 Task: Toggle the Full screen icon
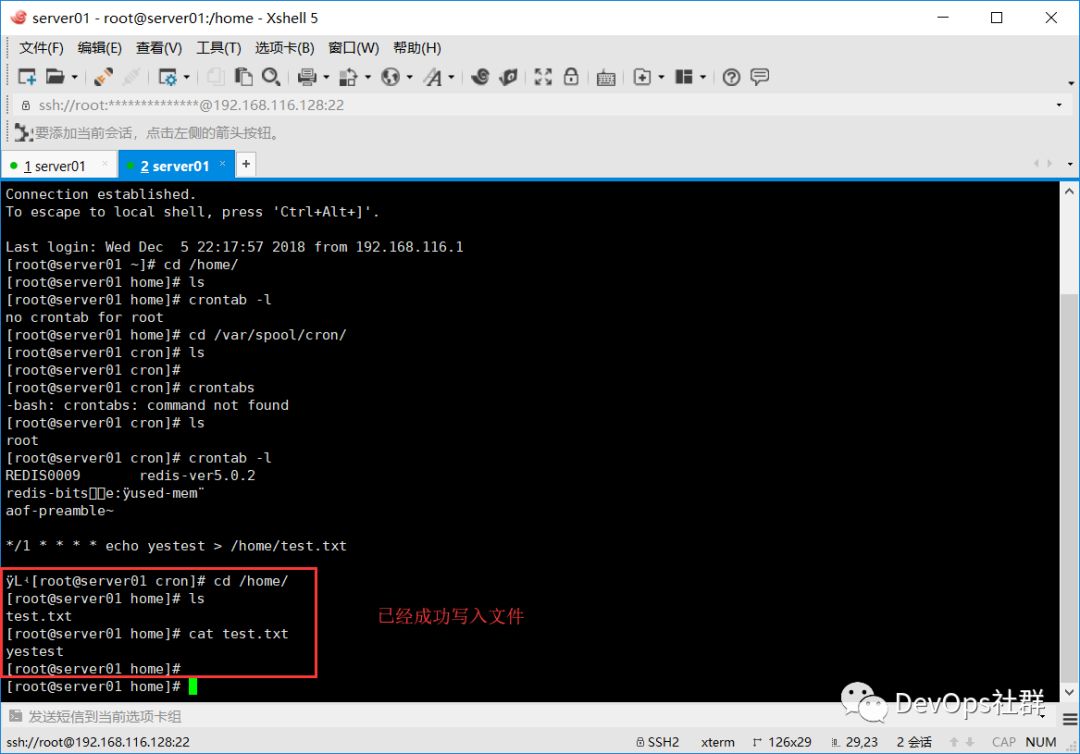(x=543, y=77)
